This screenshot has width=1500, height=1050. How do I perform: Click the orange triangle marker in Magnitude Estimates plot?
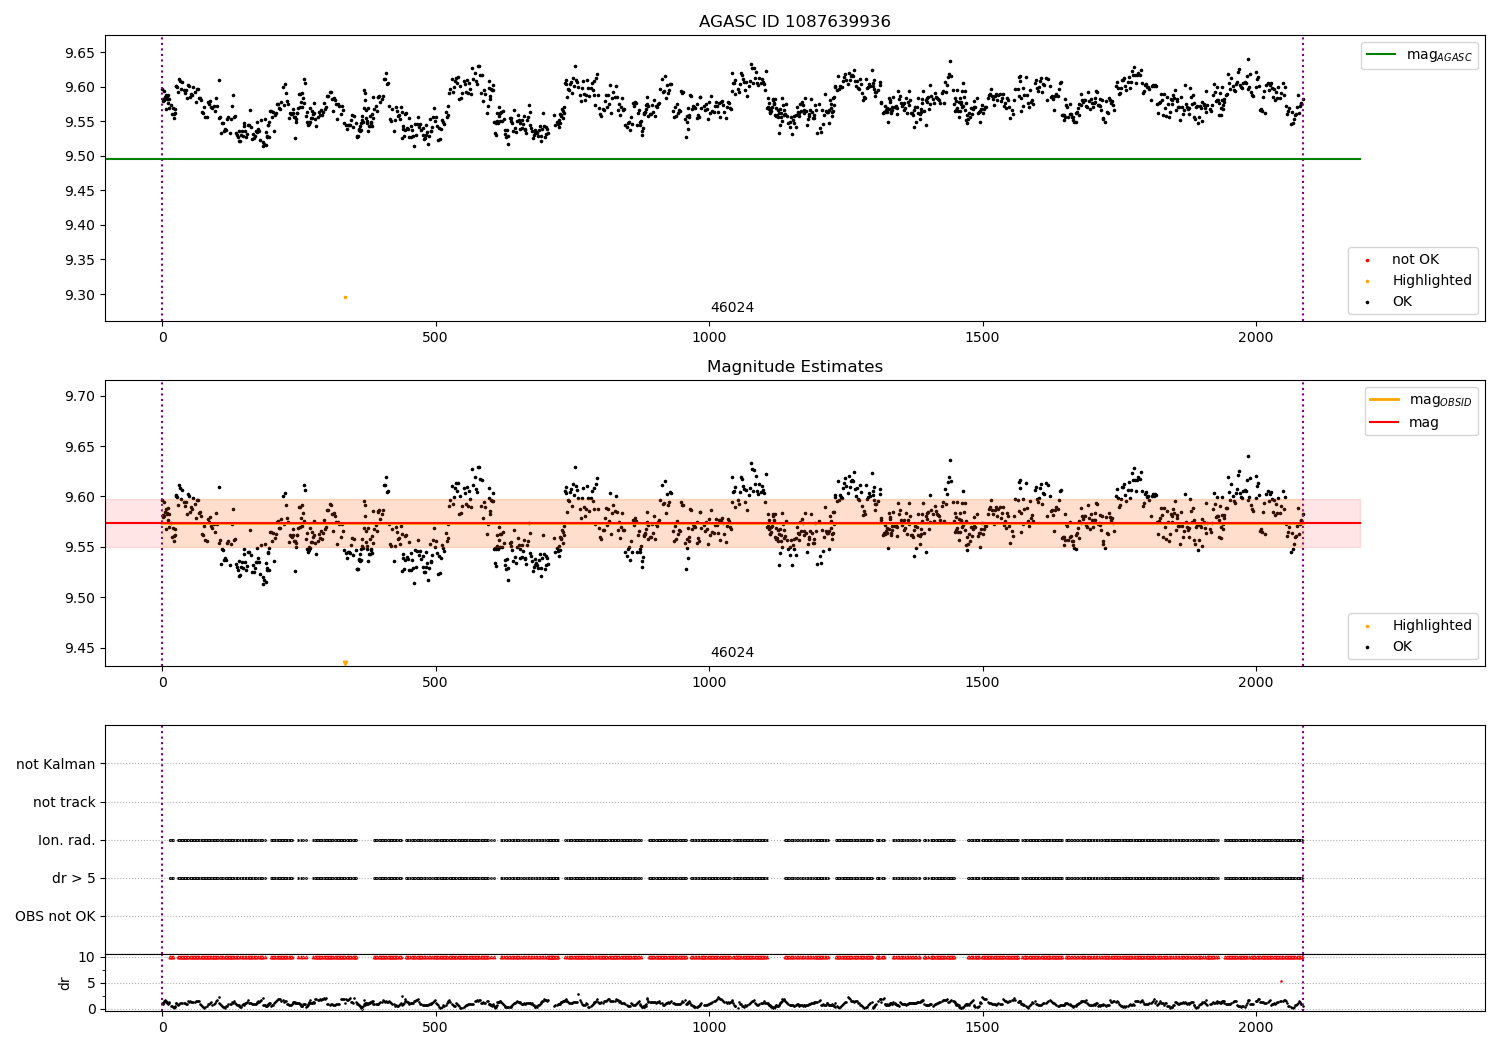(x=345, y=663)
